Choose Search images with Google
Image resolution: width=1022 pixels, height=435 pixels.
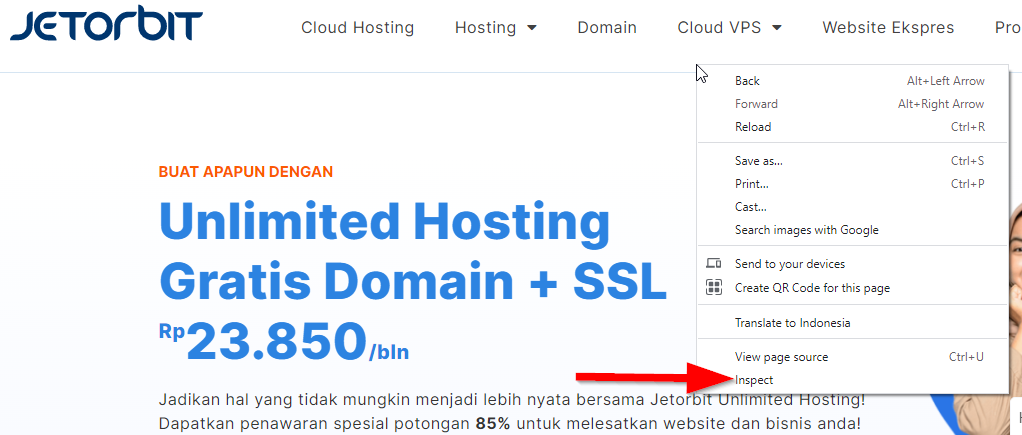[x=853, y=230]
